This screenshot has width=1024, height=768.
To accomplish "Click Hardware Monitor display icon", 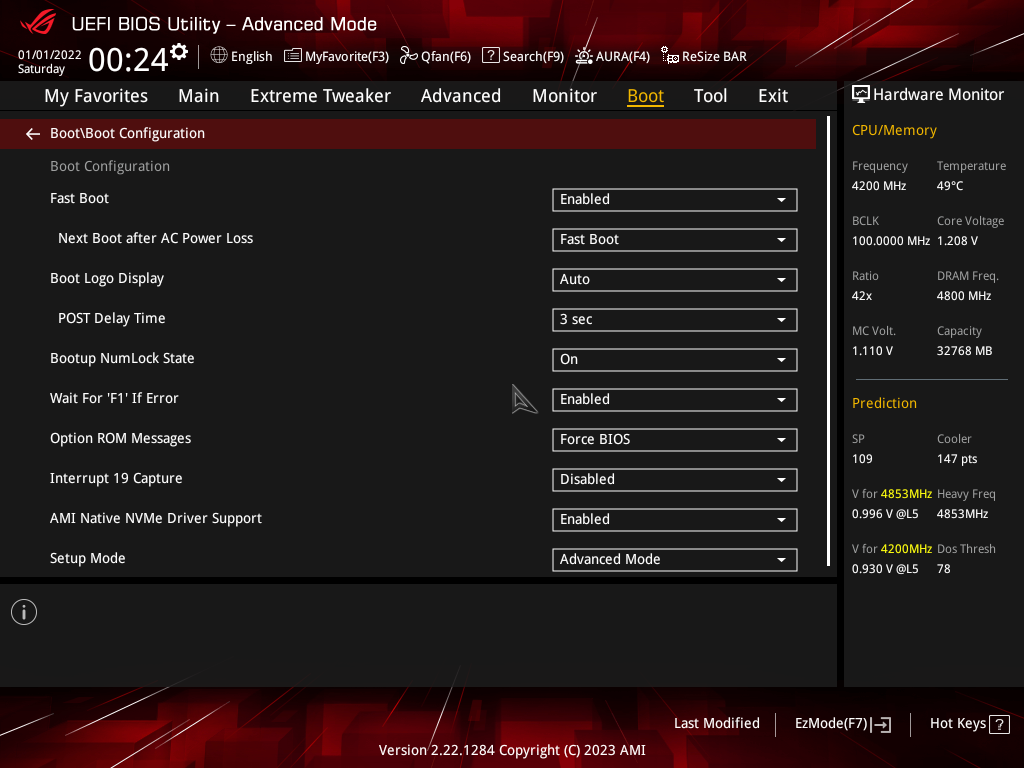I will 861,95.
